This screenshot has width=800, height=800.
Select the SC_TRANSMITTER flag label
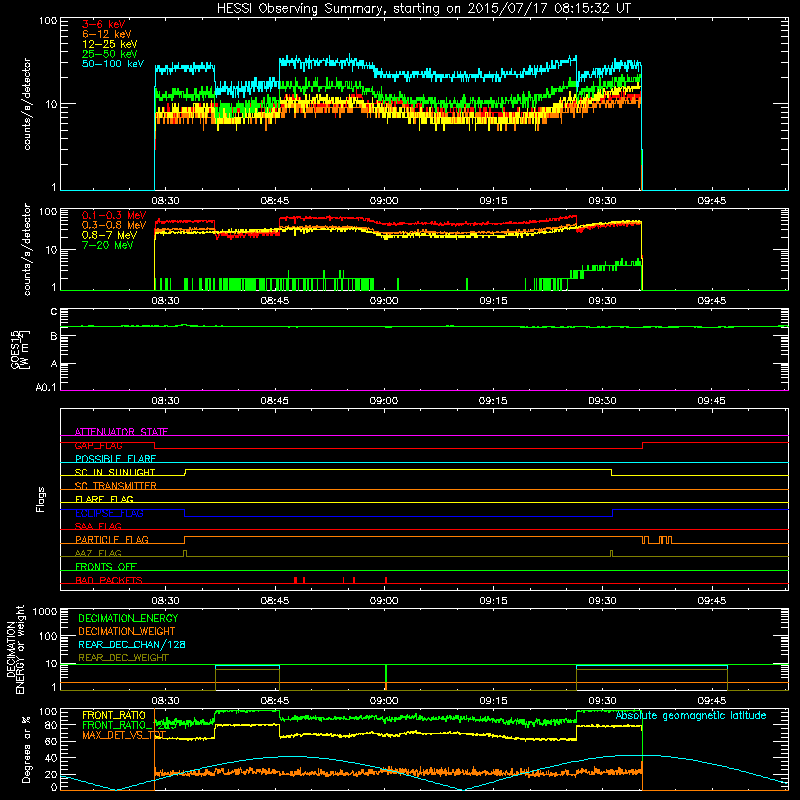click(x=116, y=486)
